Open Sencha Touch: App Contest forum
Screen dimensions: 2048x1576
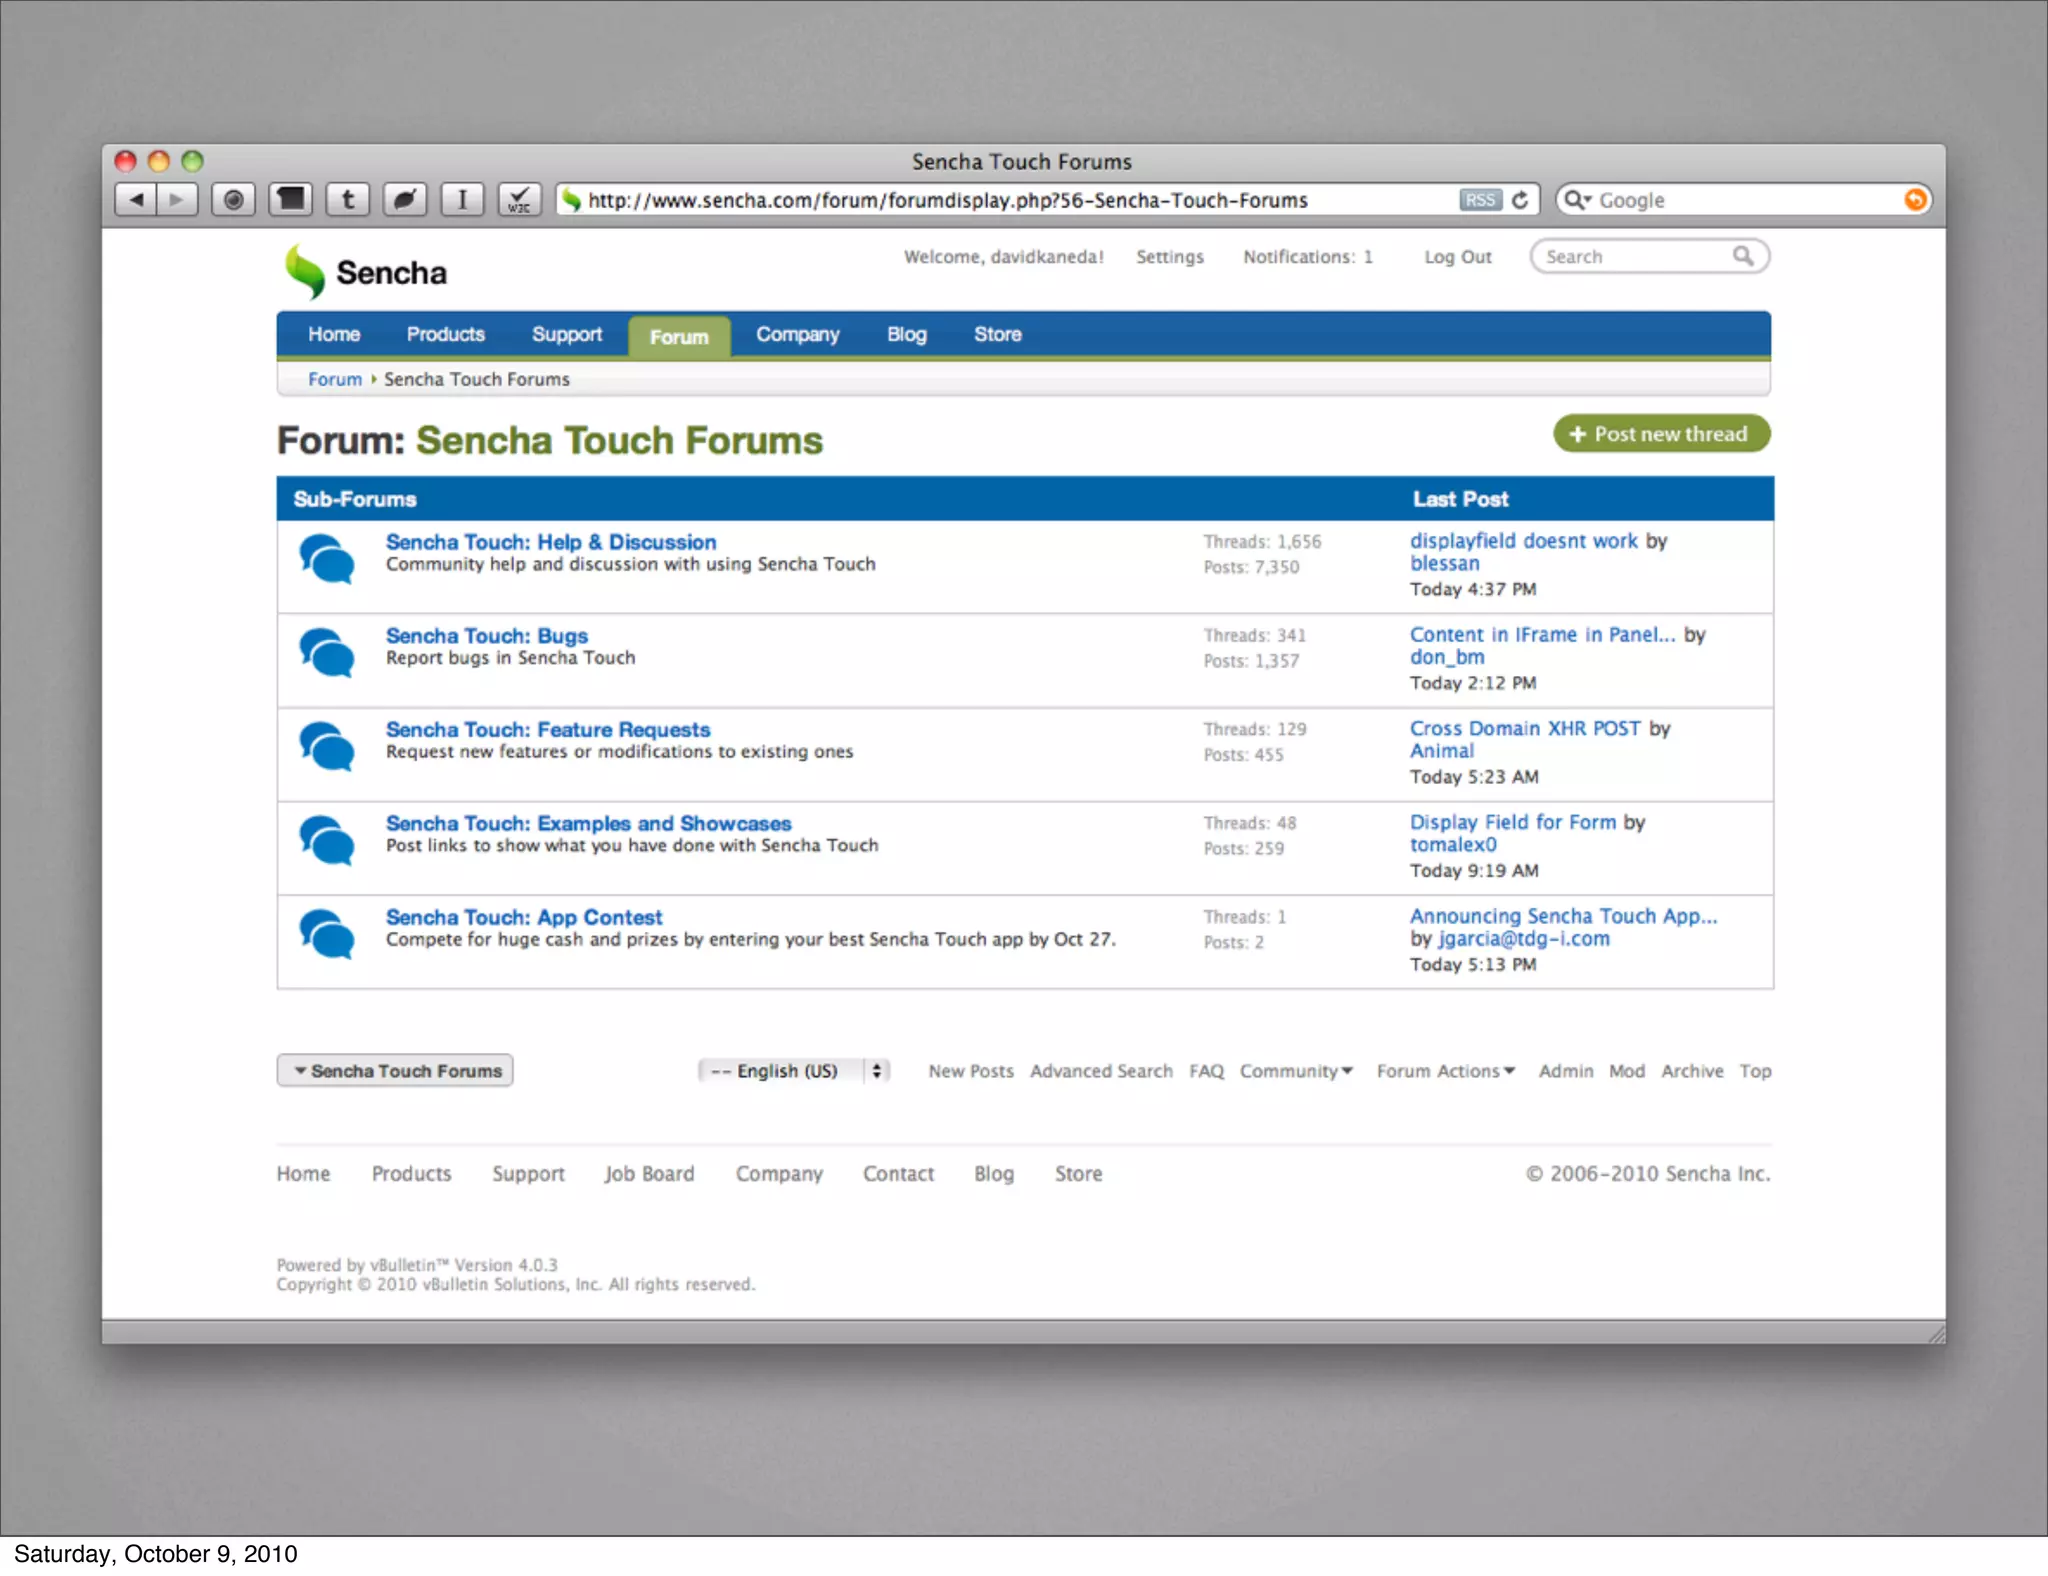point(524,917)
